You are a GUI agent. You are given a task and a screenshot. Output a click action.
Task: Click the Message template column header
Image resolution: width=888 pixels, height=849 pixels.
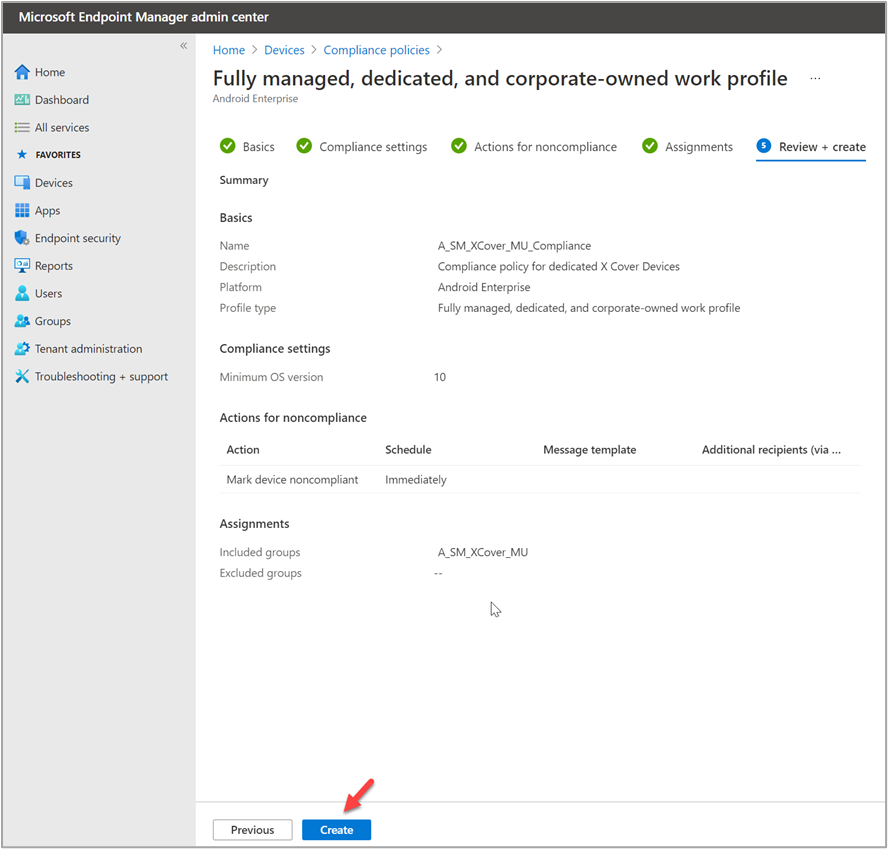click(x=590, y=450)
